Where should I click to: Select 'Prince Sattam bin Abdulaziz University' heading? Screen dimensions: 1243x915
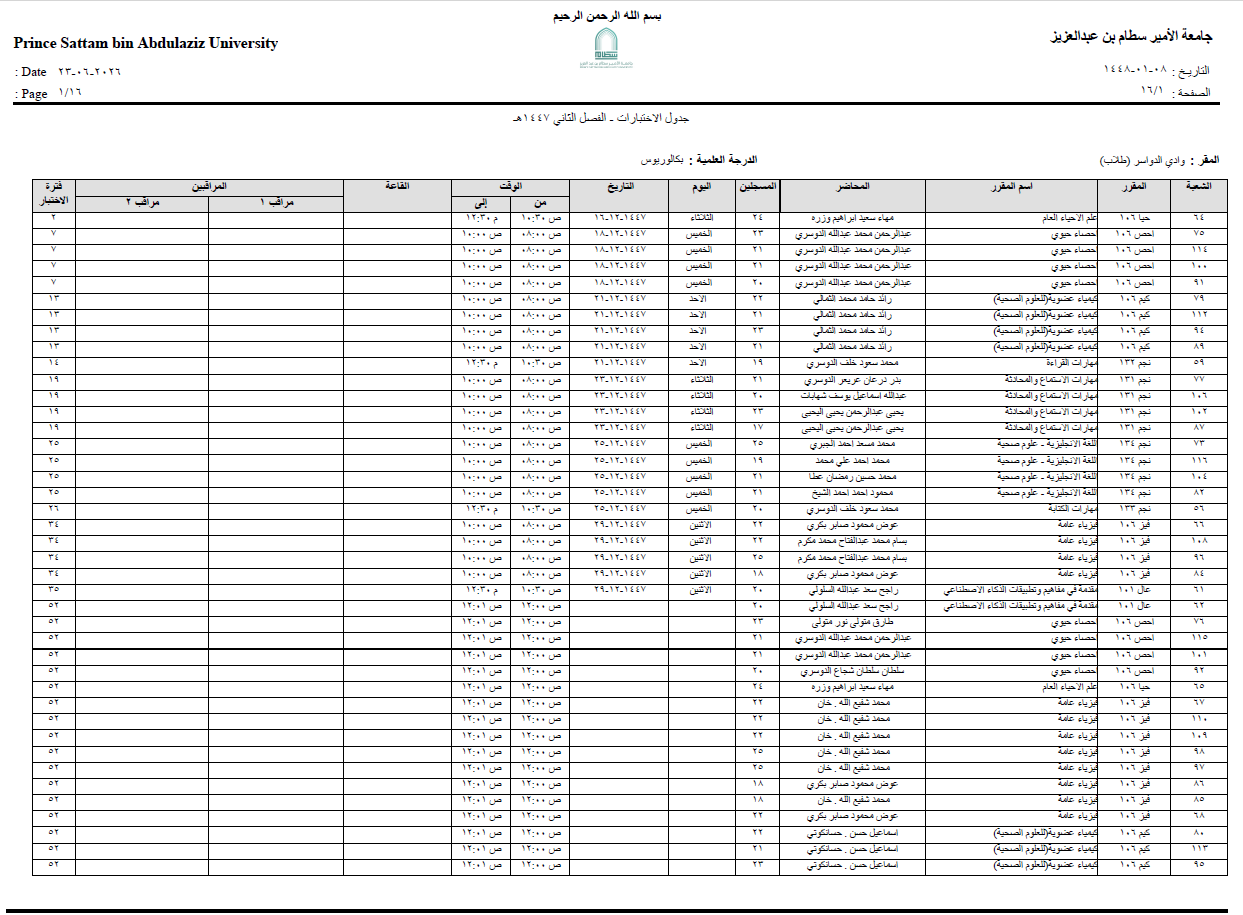pyautogui.click(x=146, y=44)
